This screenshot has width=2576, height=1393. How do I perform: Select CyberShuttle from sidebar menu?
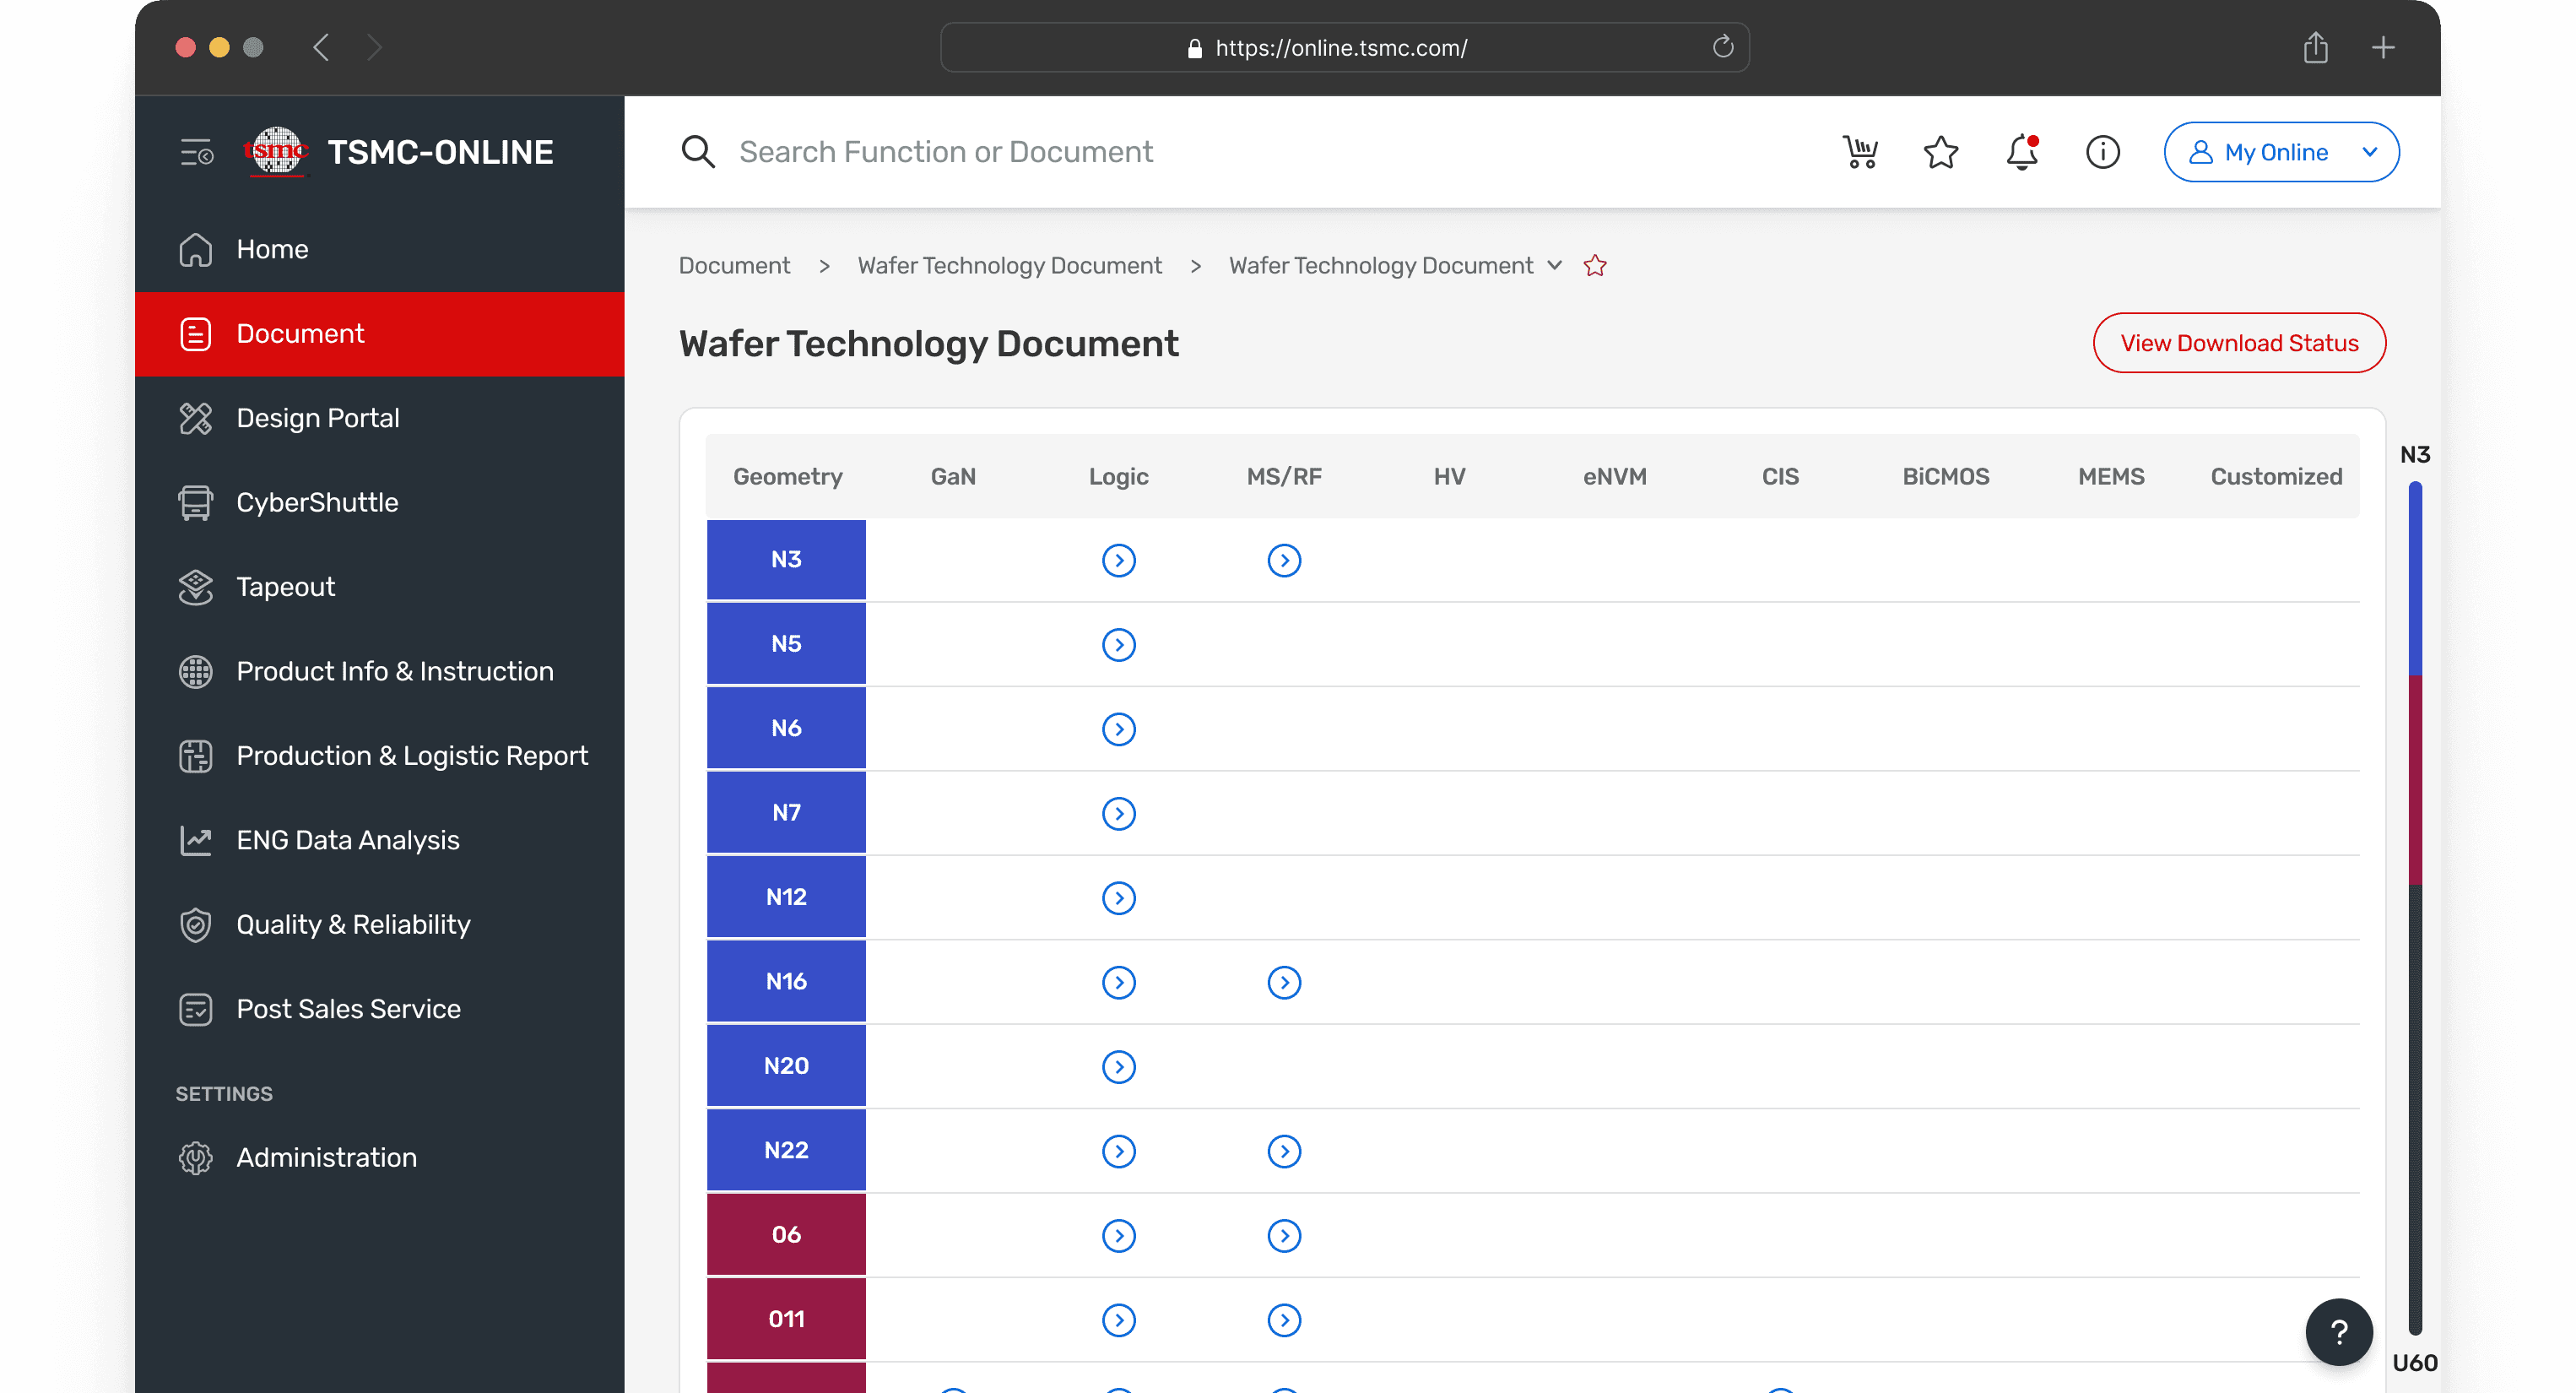(317, 502)
